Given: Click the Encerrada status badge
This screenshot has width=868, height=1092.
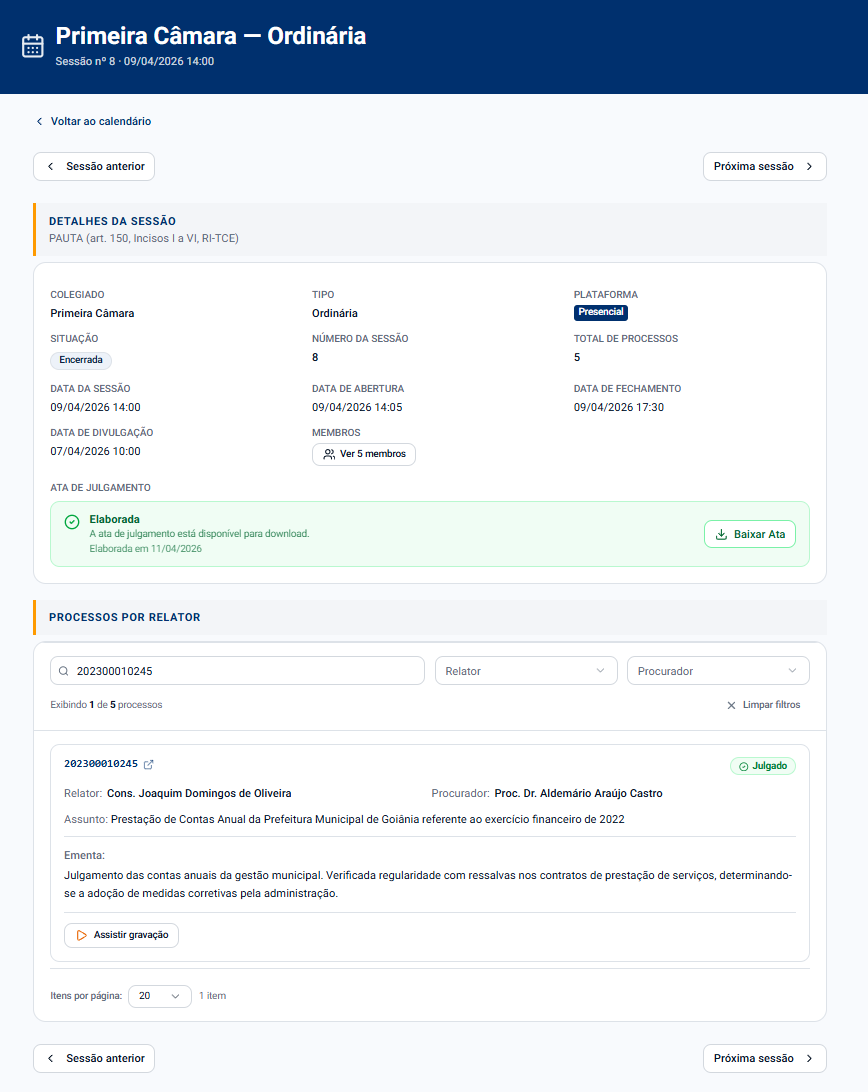Looking at the screenshot, I should [81, 360].
